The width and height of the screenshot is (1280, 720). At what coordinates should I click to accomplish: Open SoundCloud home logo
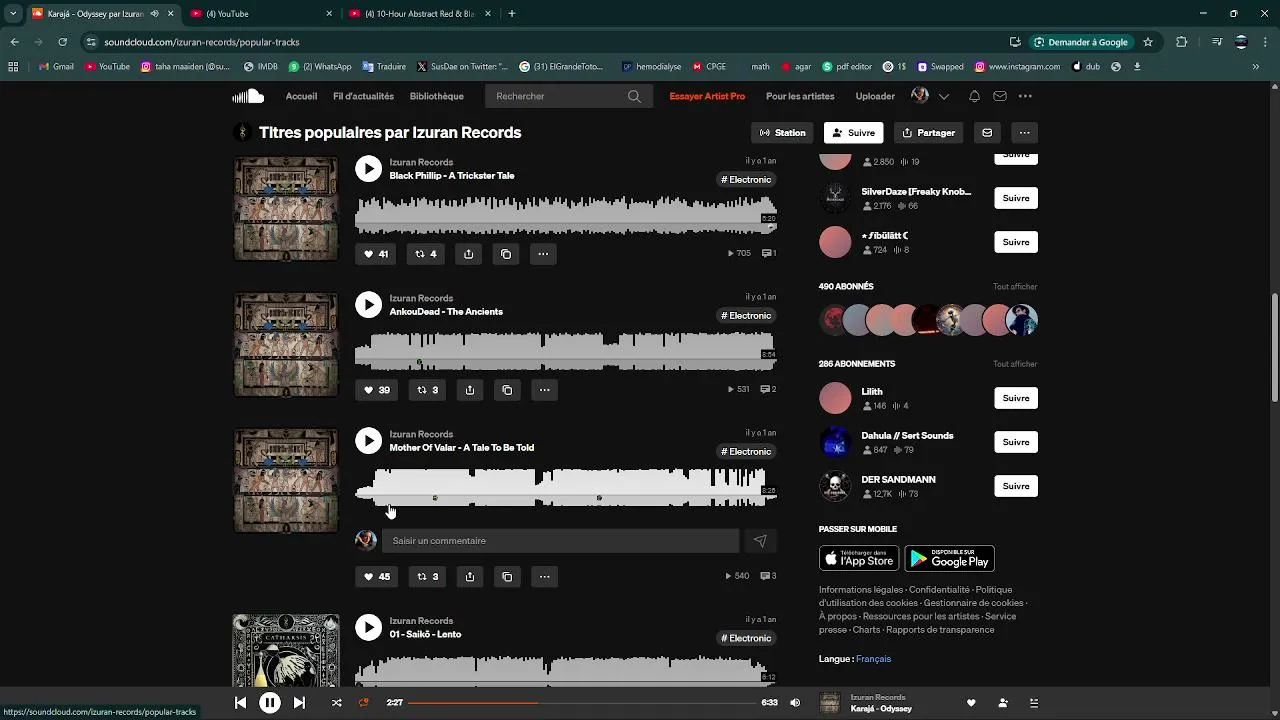pos(248,96)
